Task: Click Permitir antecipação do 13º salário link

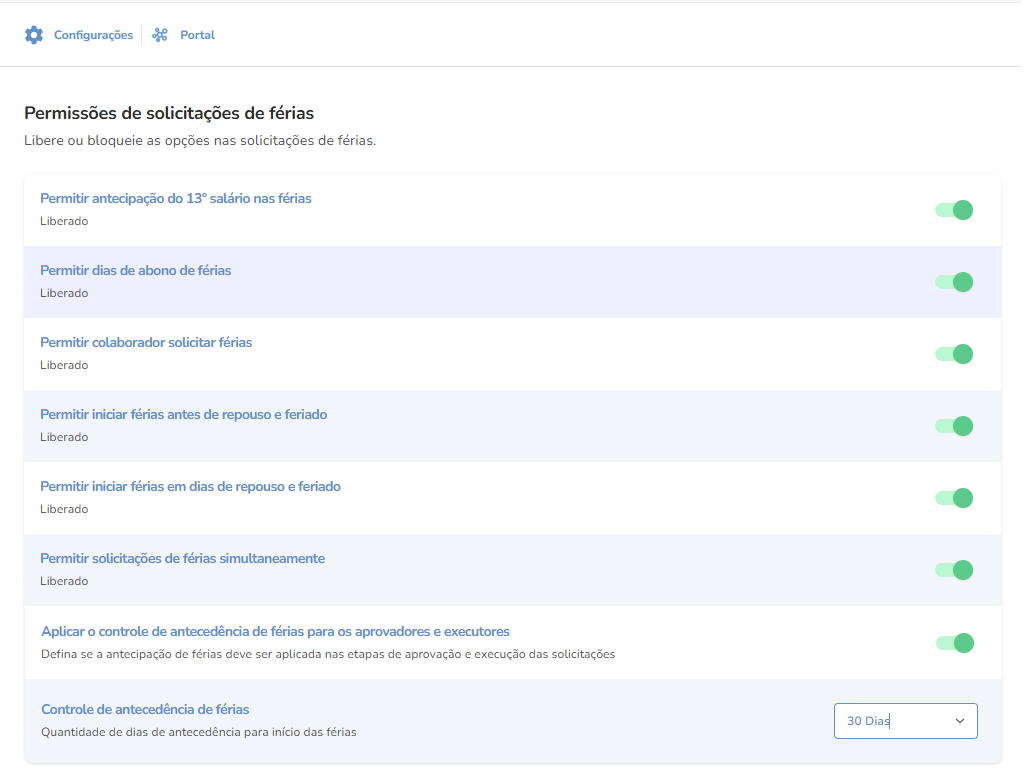Action: (176, 198)
